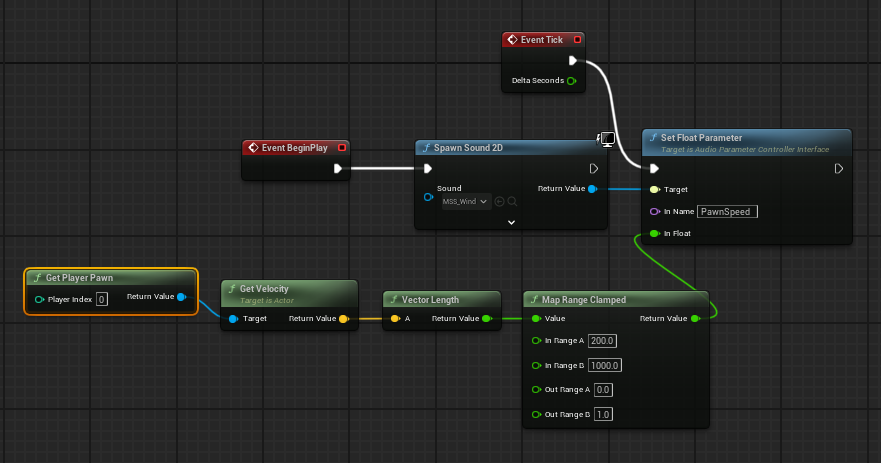This screenshot has width=881, height=463.
Task: Click Spawn Sound 2D Return Value pin
Action: coord(592,189)
